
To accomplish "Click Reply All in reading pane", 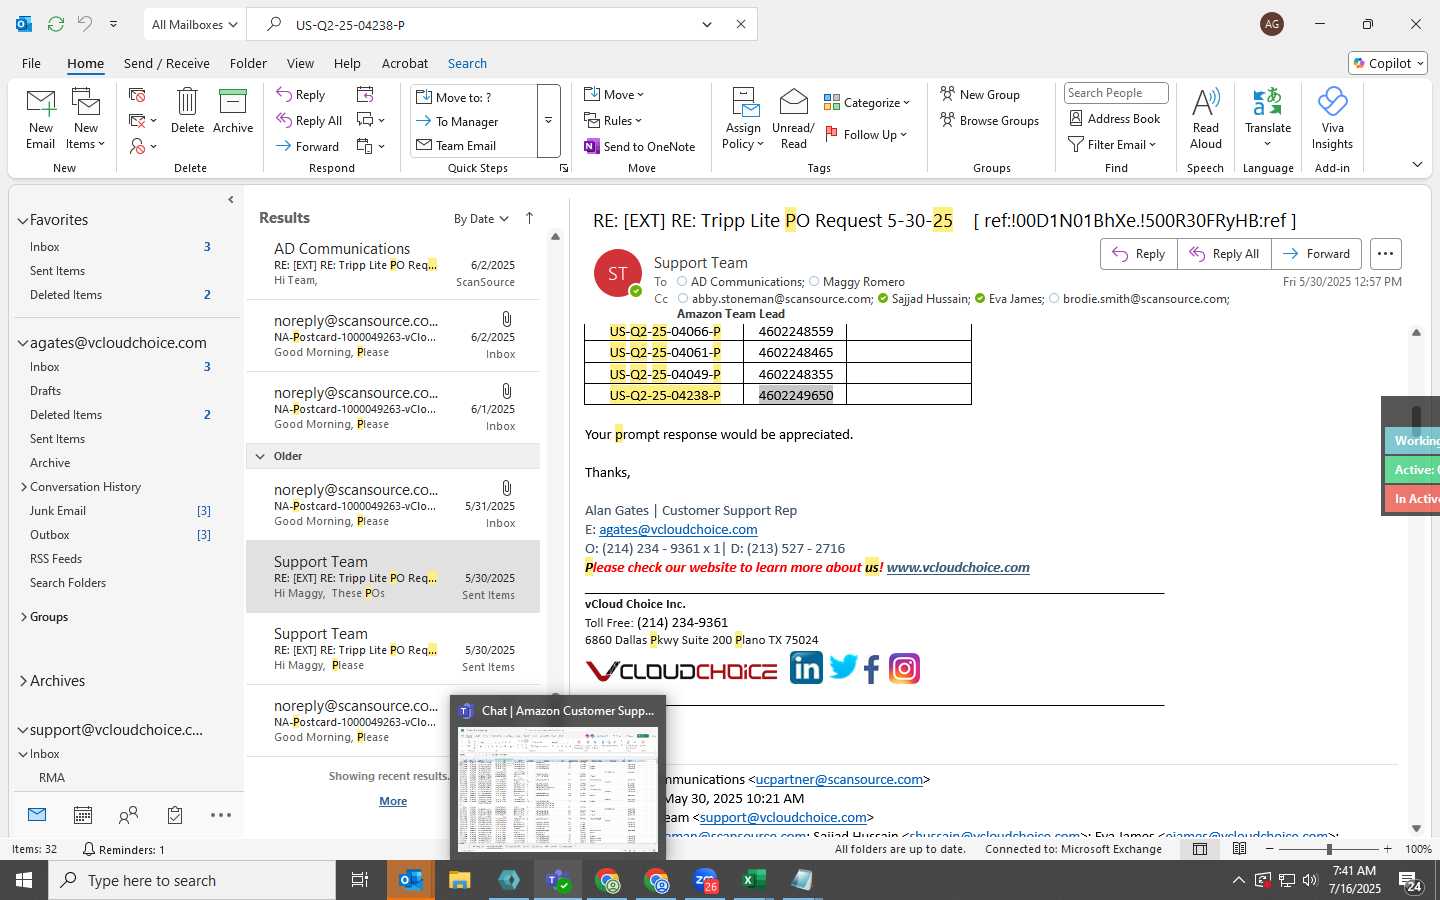I will (1224, 254).
